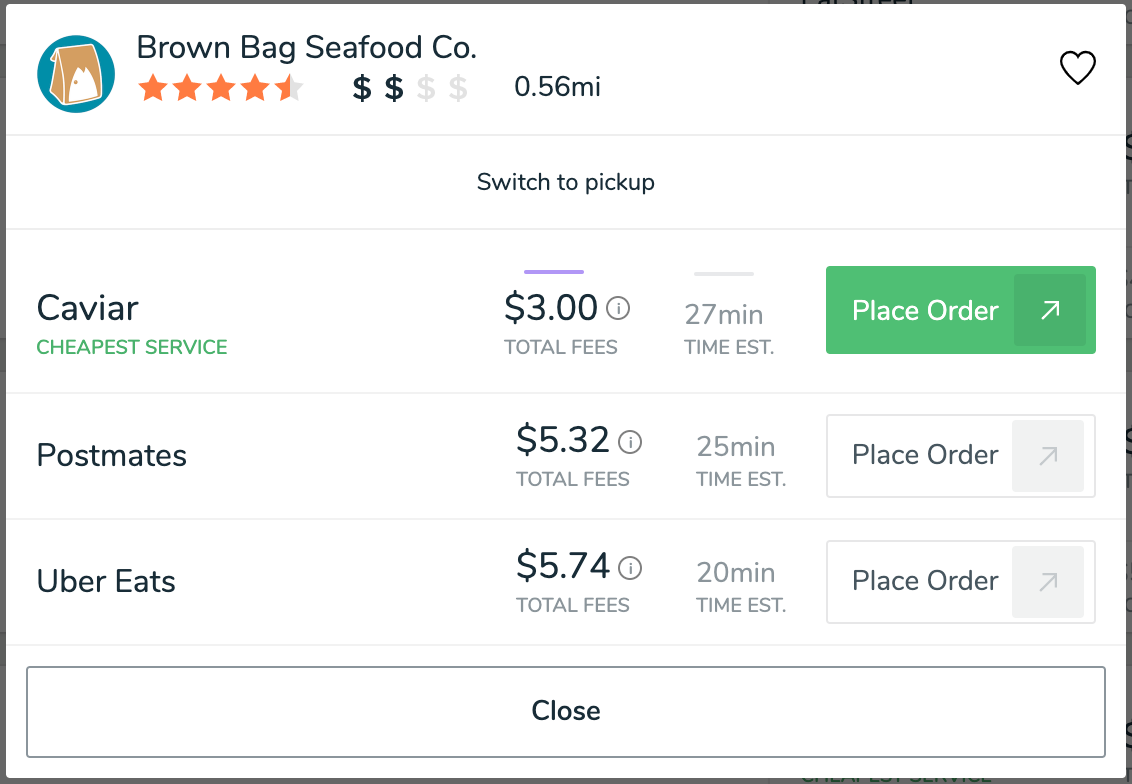1132x784 pixels.
Task: Place order via Postmates
Action: [x=960, y=456]
